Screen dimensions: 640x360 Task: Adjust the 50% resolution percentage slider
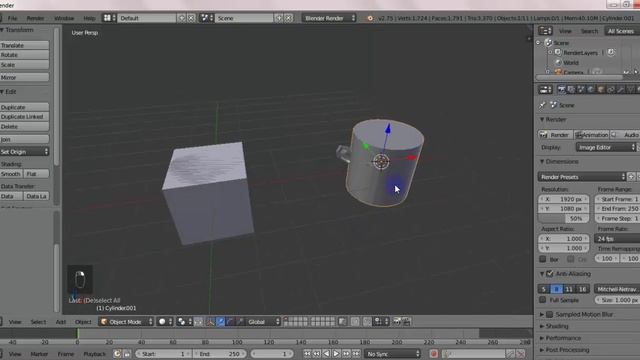point(564,218)
